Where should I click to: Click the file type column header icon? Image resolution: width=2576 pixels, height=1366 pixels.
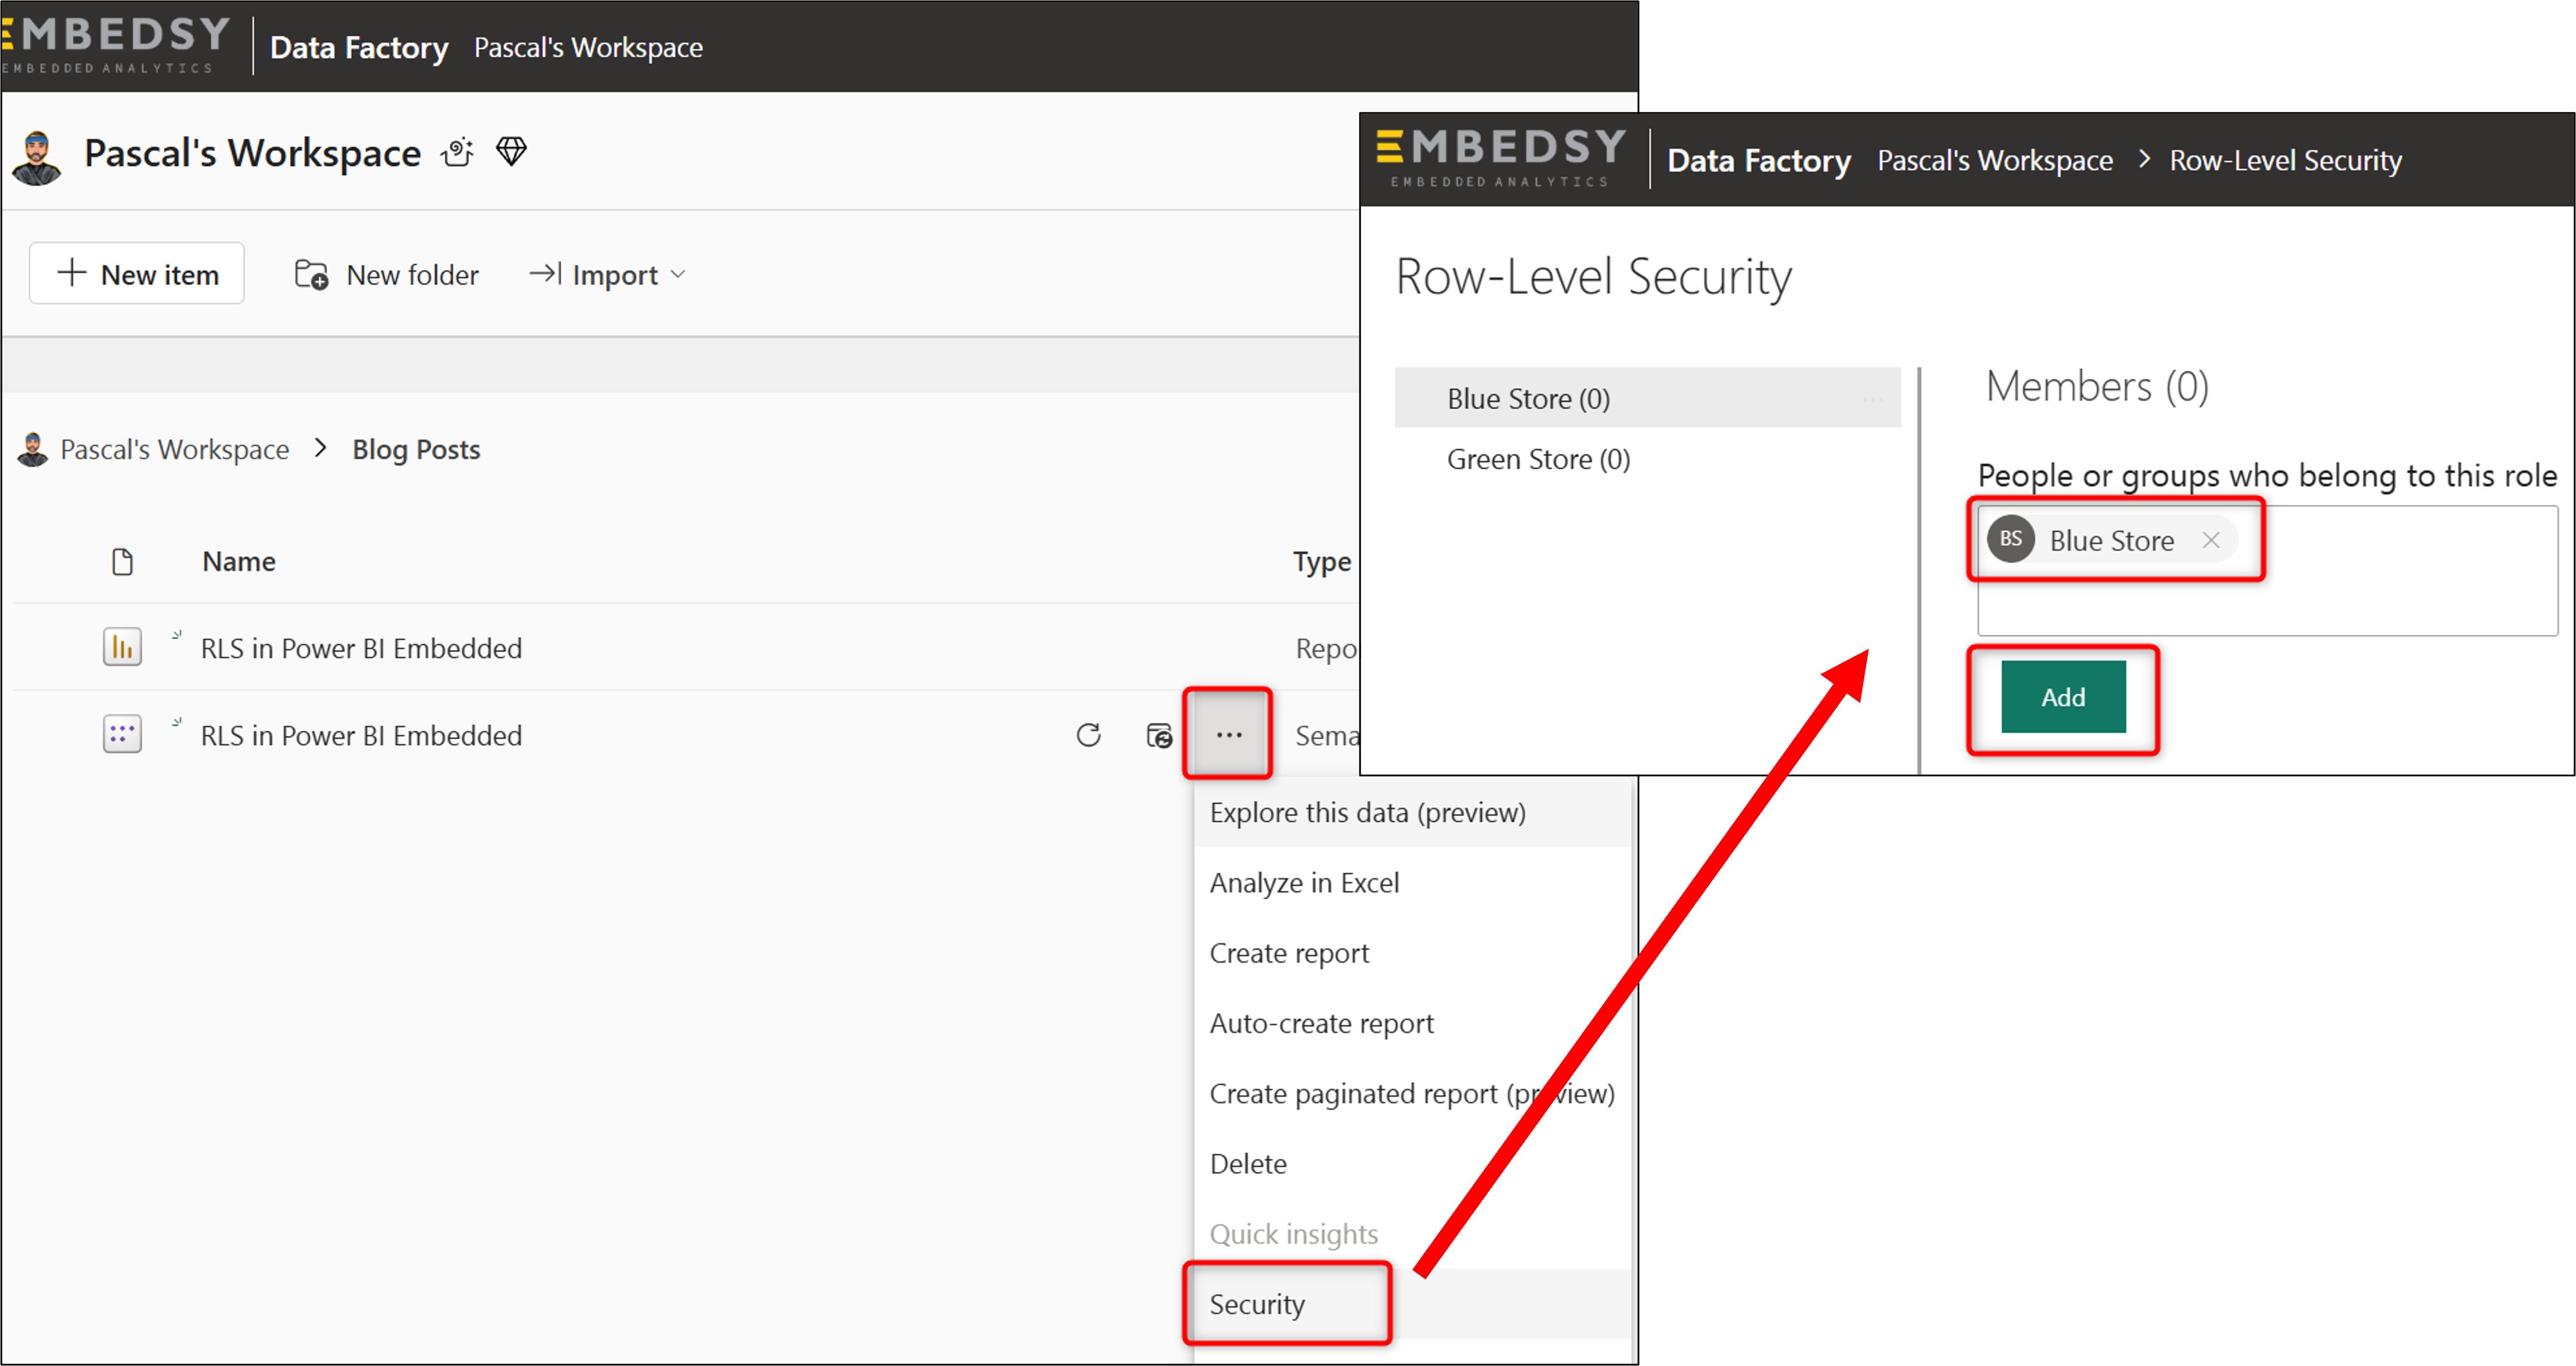point(122,562)
